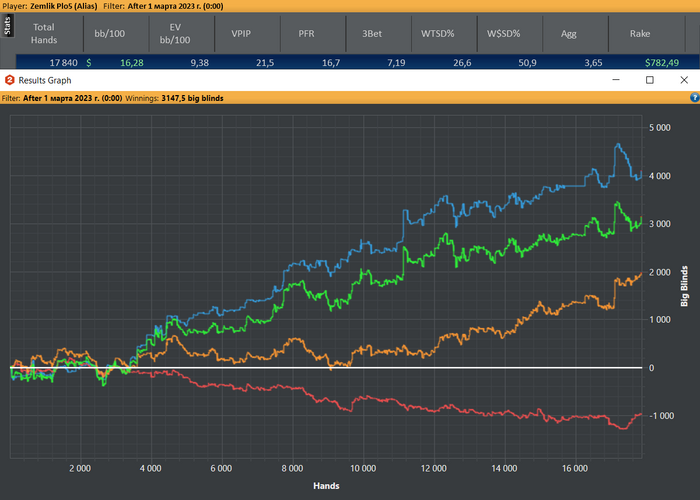This screenshot has height=500, width=700.
Task: Sort by VPIP column header
Action: coord(241,33)
